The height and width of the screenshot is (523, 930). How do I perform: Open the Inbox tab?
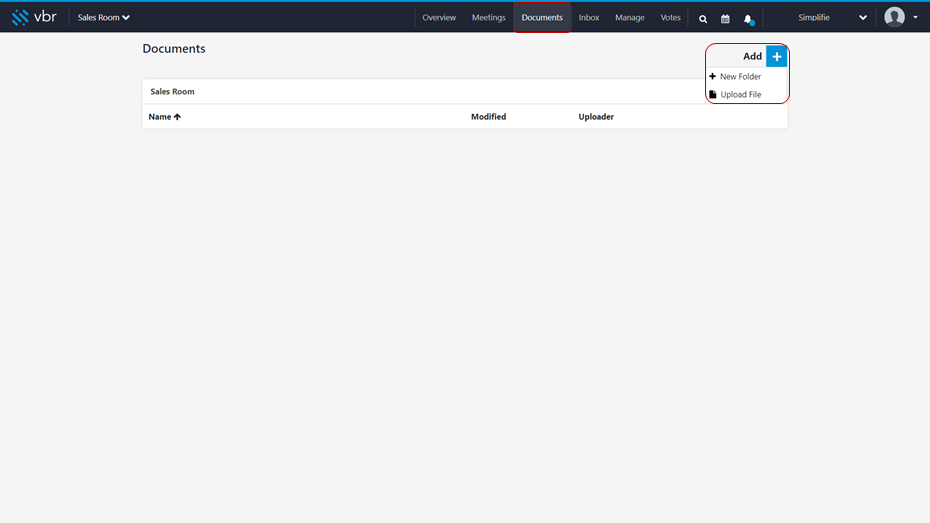point(589,17)
